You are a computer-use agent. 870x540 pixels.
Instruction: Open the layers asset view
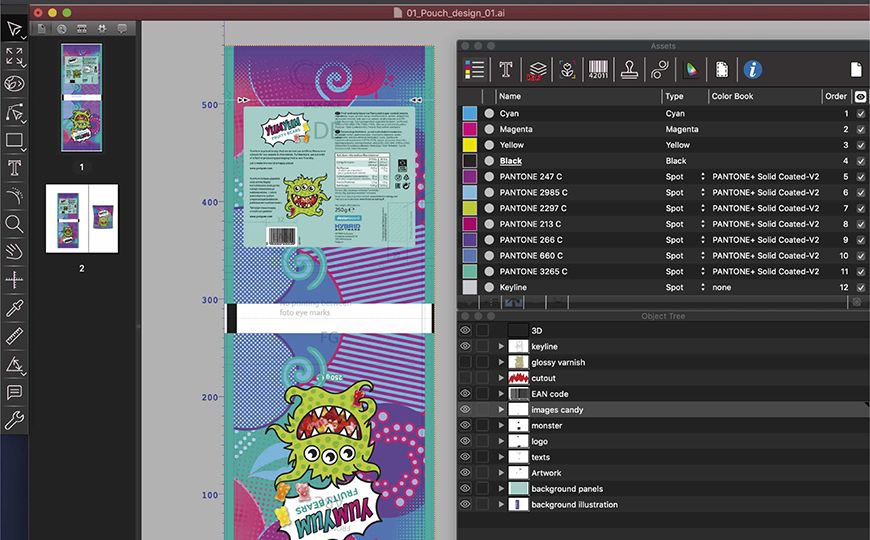point(537,70)
